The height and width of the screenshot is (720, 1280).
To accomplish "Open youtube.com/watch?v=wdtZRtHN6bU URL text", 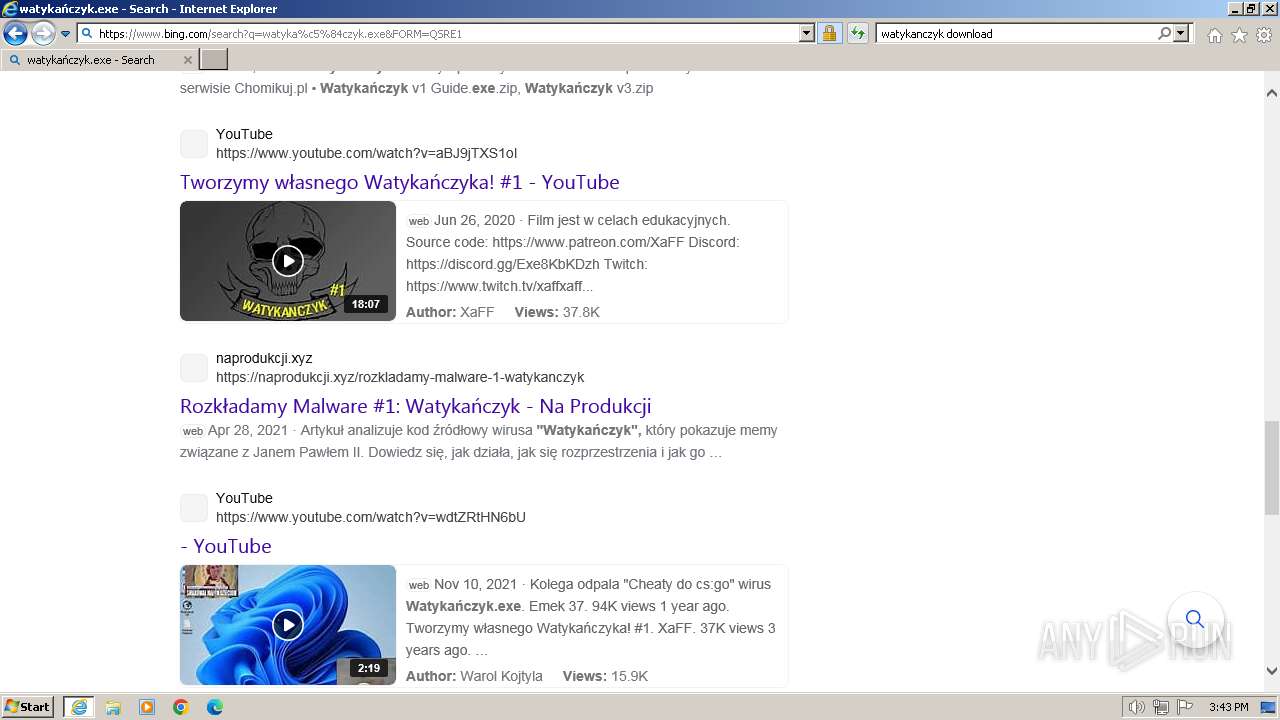I will click(x=370, y=517).
